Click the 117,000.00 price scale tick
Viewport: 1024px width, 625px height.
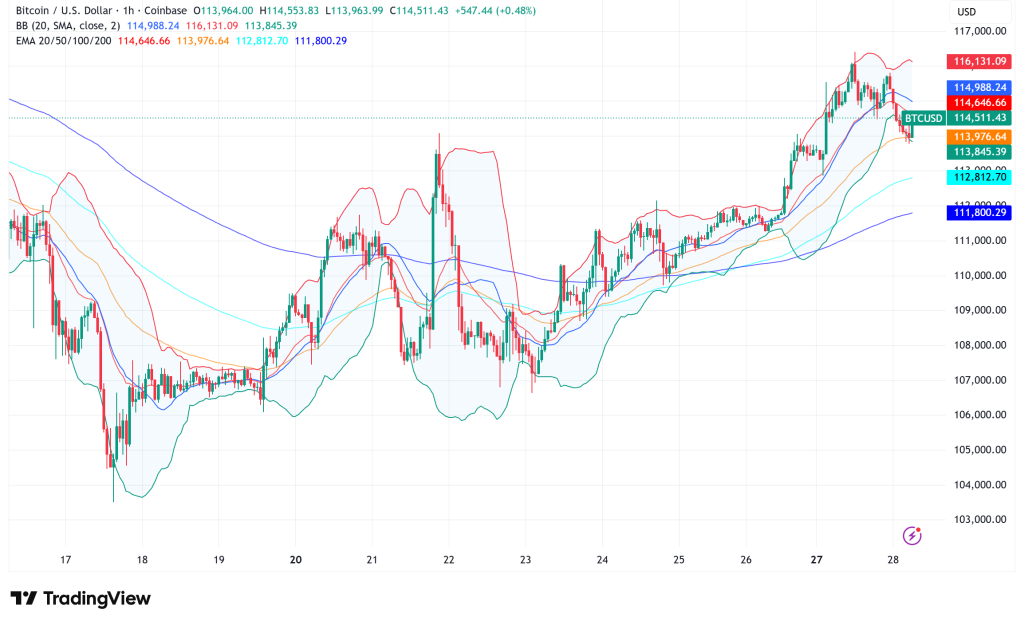point(980,31)
